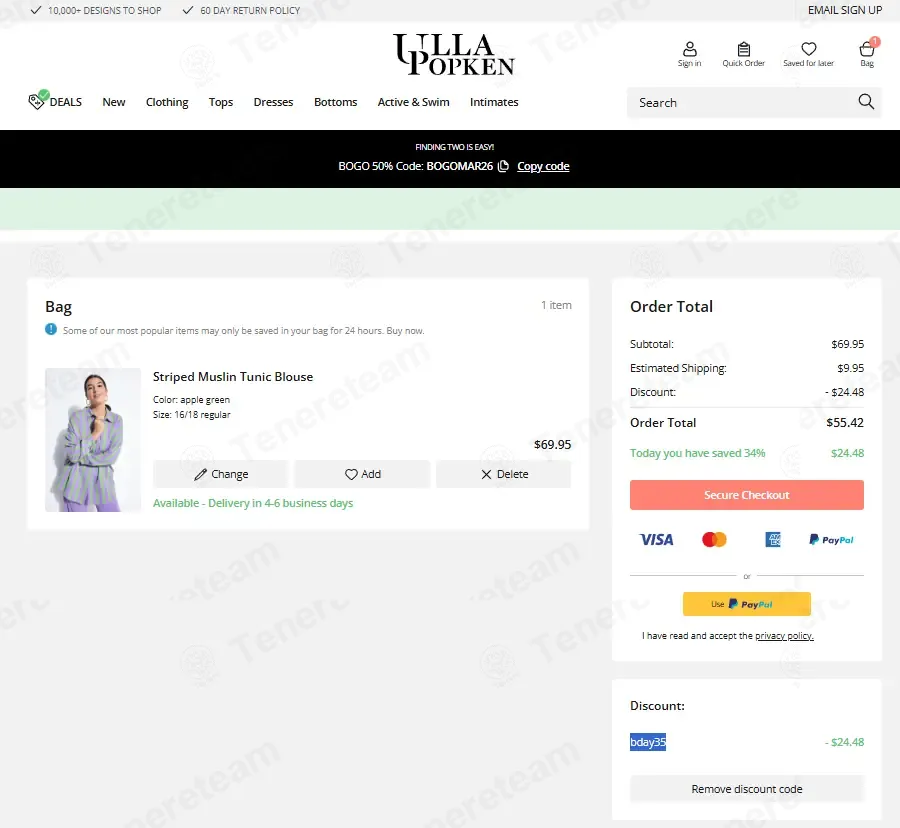Open the Bottoms menu

(x=336, y=102)
